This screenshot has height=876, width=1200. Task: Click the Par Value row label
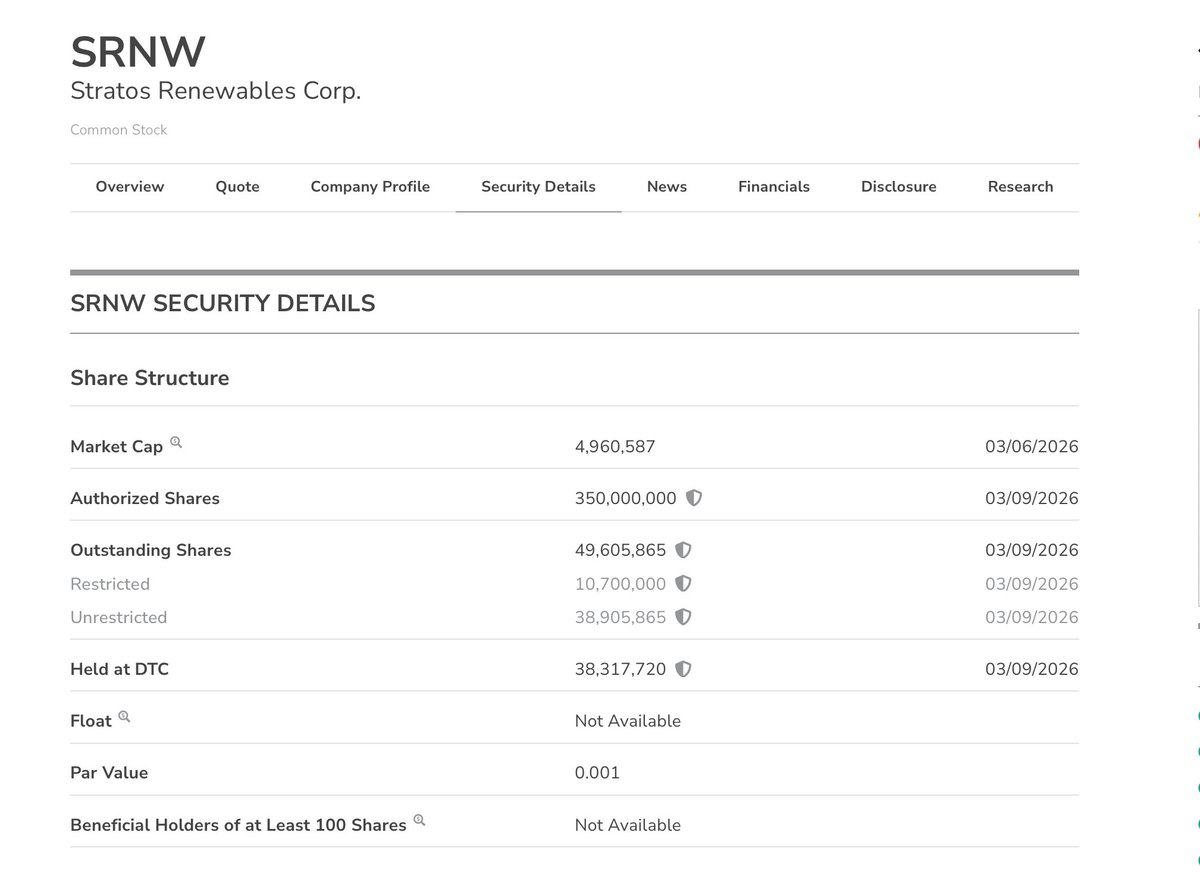[x=109, y=773]
